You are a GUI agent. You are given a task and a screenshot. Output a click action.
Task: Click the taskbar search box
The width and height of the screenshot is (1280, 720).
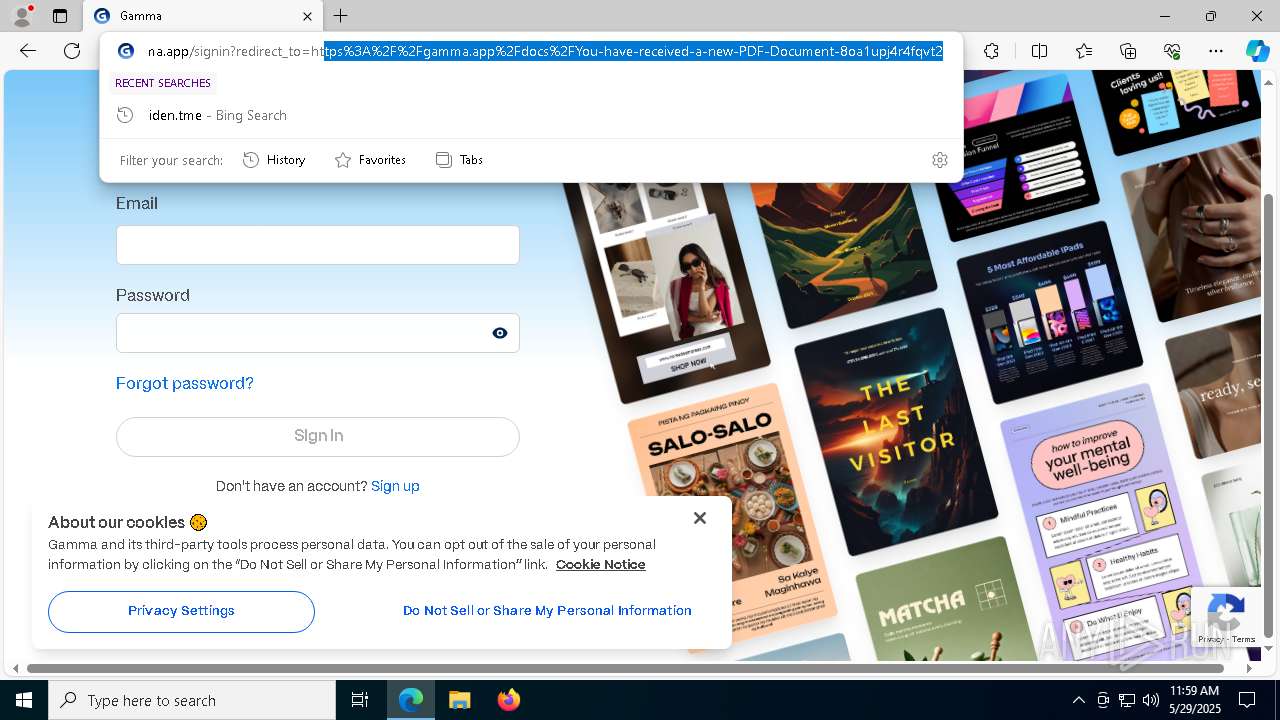click(192, 700)
